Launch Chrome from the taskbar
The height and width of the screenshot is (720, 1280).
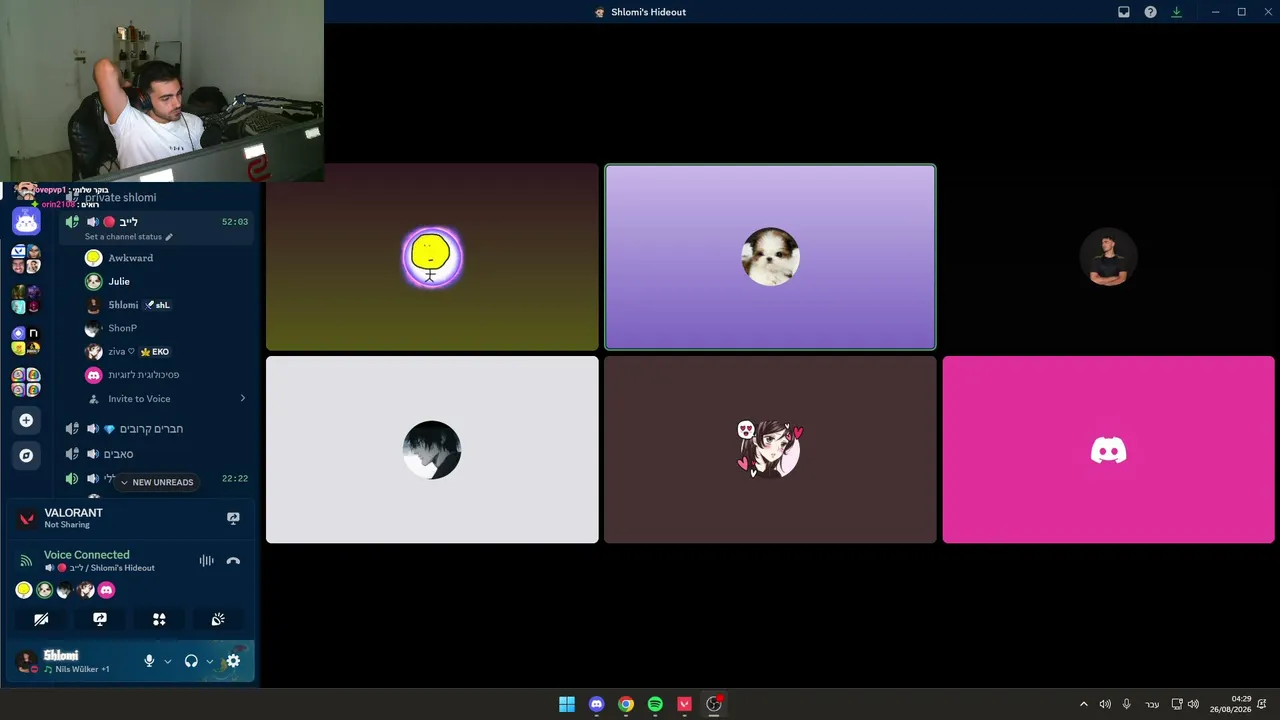(626, 704)
